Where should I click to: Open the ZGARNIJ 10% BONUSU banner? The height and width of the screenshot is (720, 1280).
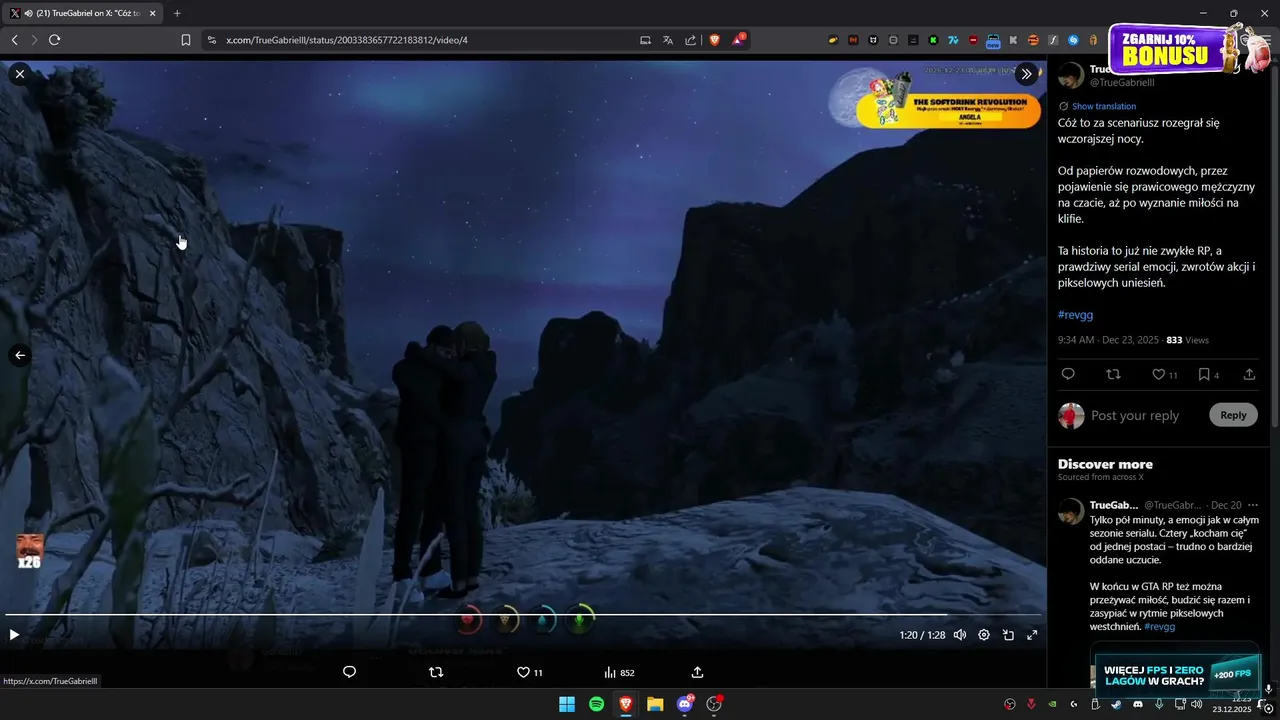[1190, 49]
